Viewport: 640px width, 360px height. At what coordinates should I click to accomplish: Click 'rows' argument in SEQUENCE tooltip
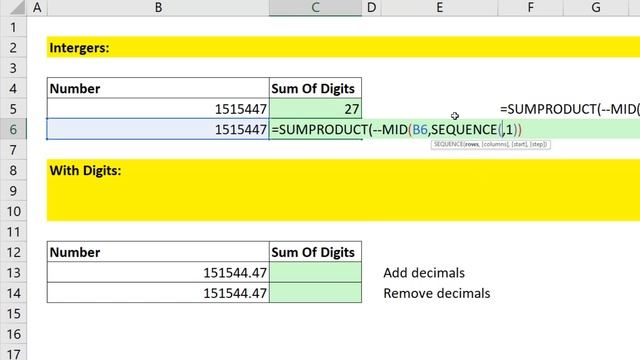tap(471, 144)
